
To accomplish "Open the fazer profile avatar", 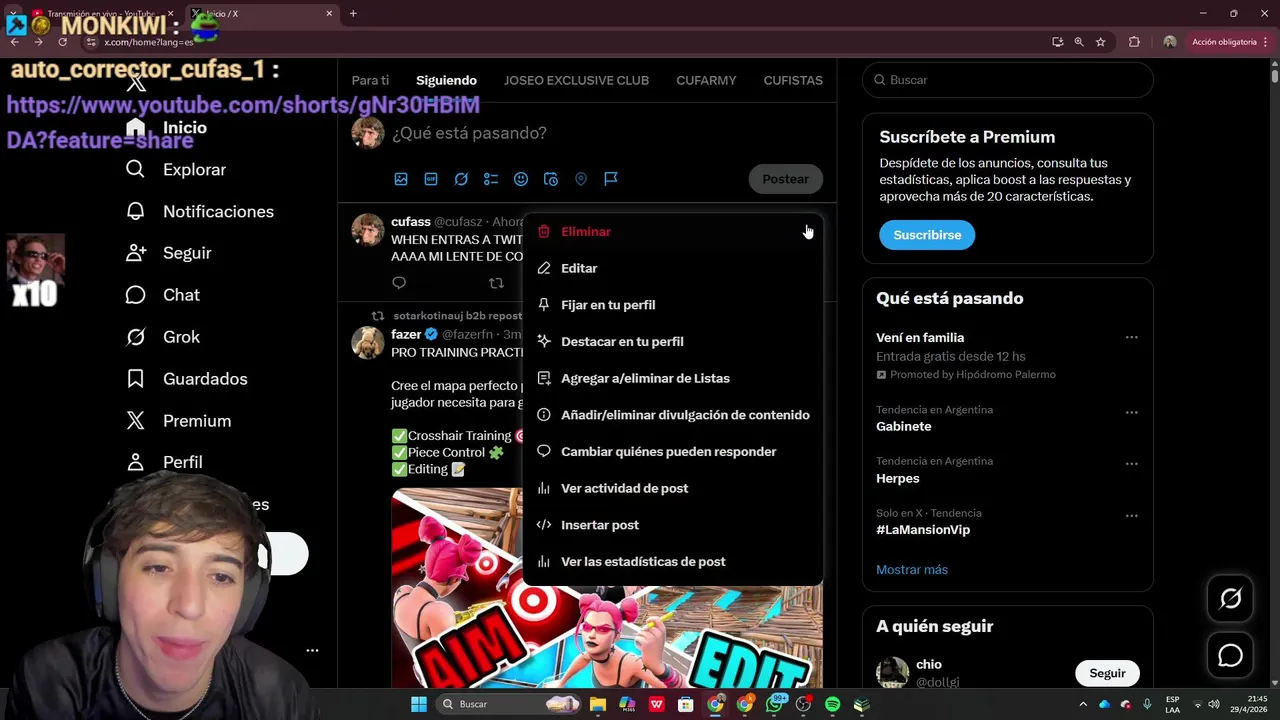I will pos(368,342).
